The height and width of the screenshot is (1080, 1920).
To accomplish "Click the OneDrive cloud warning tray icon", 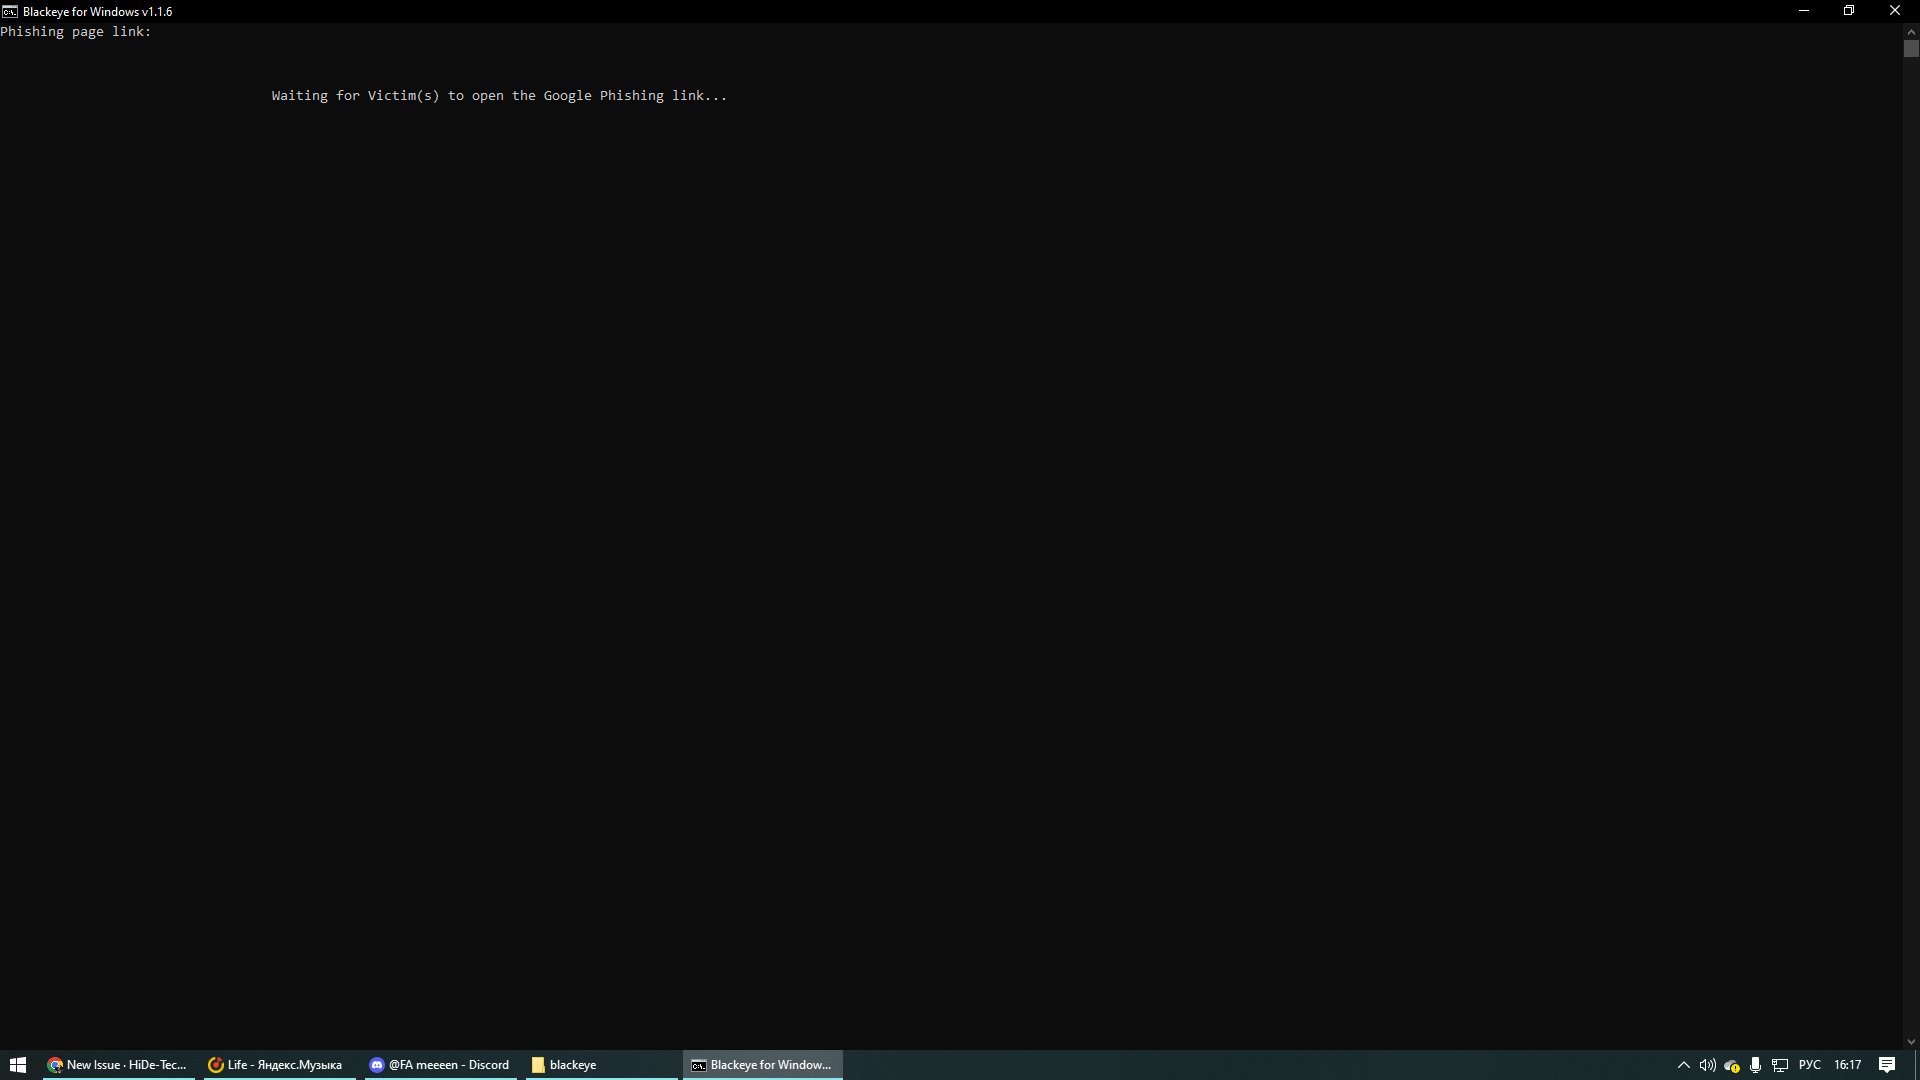I will click(1731, 1065).
